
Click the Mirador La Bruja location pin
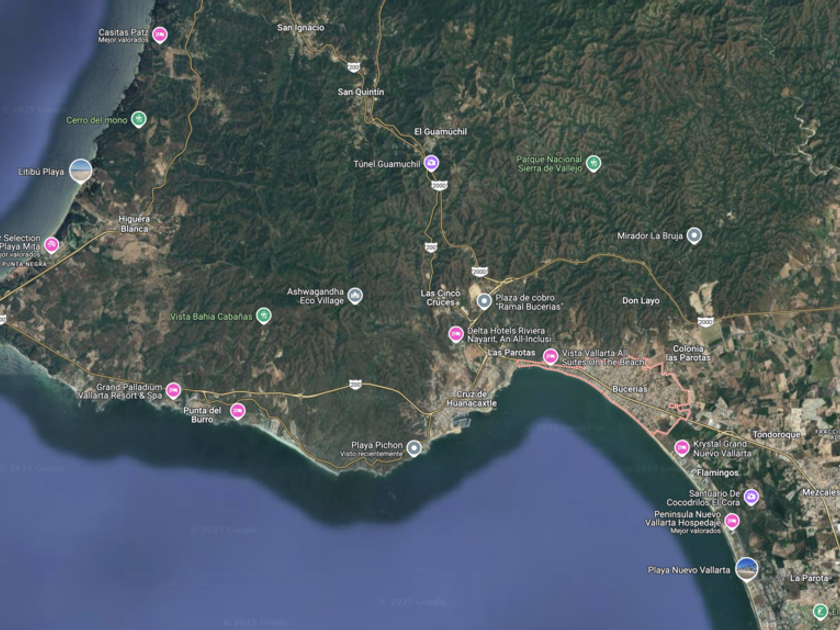(694, 235)
